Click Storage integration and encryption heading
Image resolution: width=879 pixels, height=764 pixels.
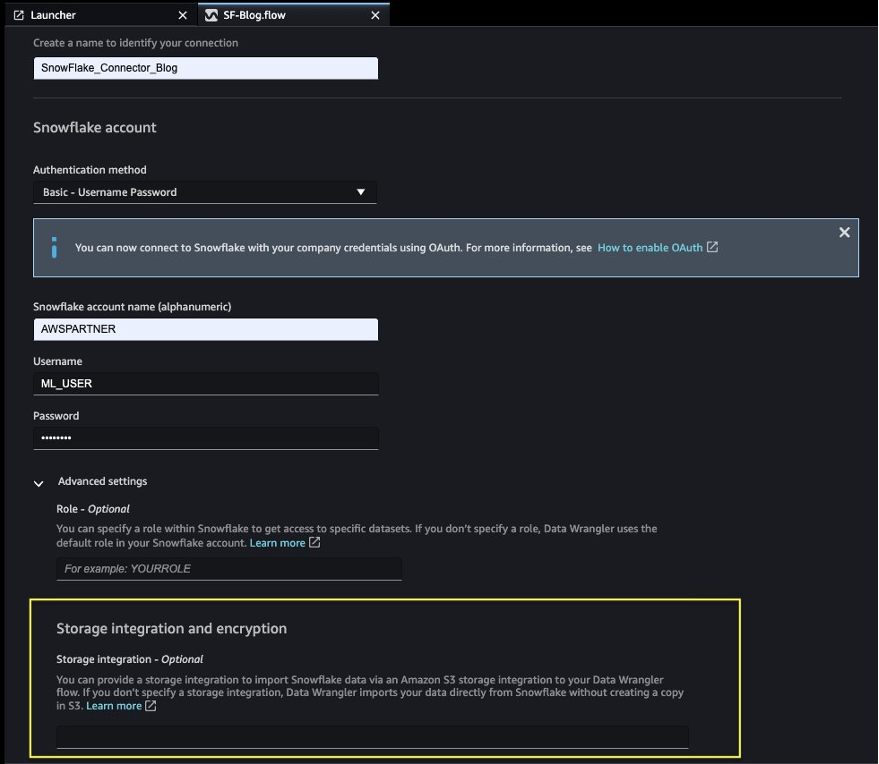[172, 628]
